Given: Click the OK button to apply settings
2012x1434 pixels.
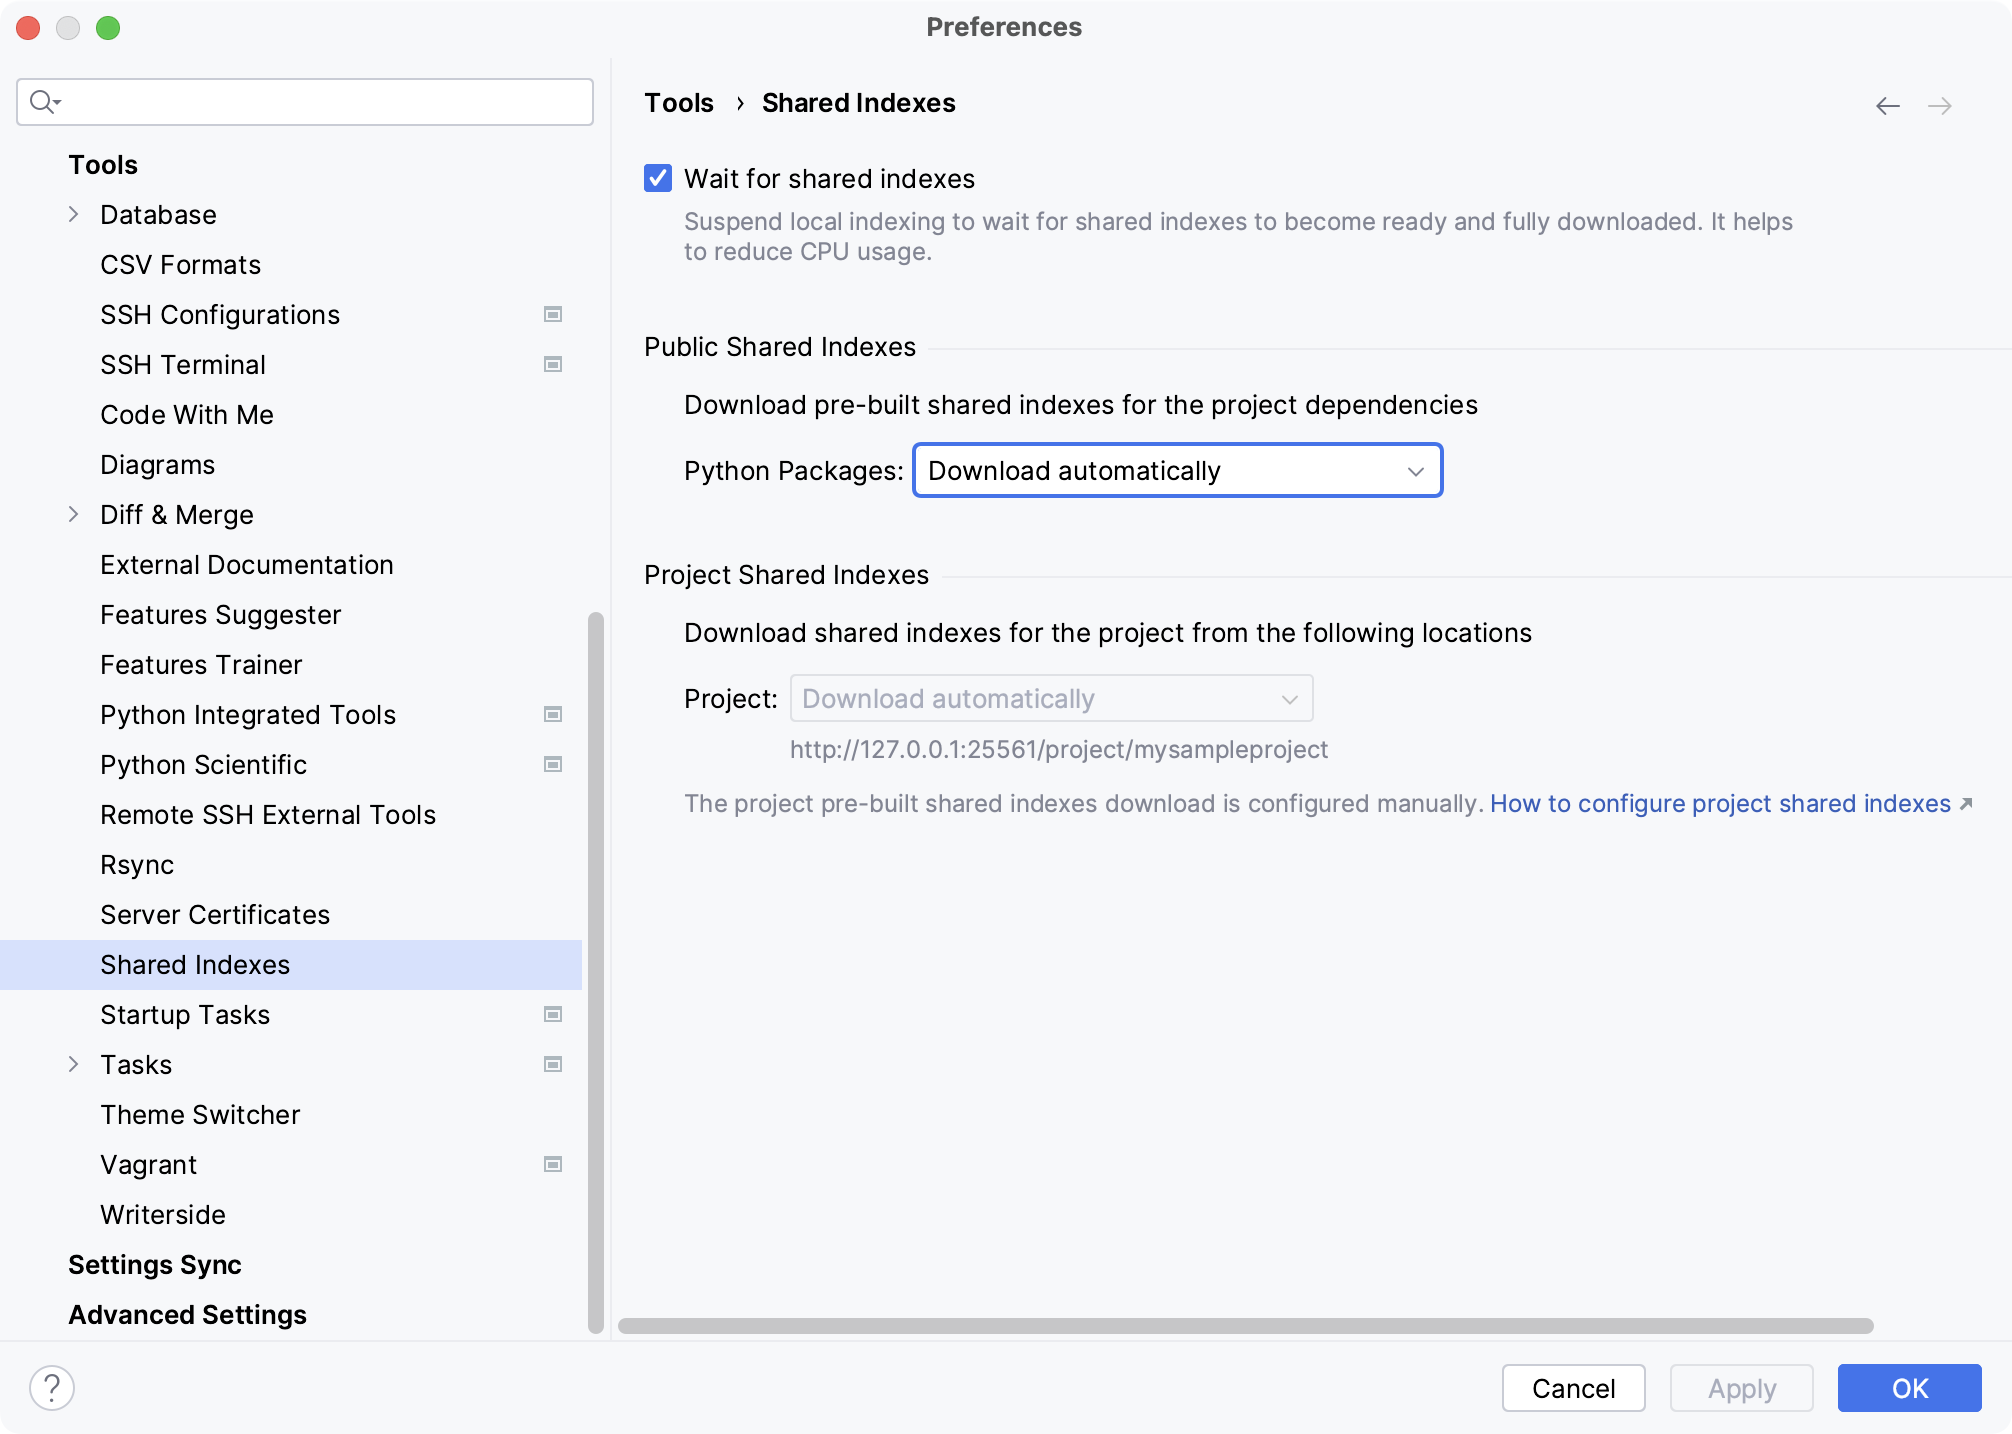Looking at the screenshot, I should coord(1910,1386).
